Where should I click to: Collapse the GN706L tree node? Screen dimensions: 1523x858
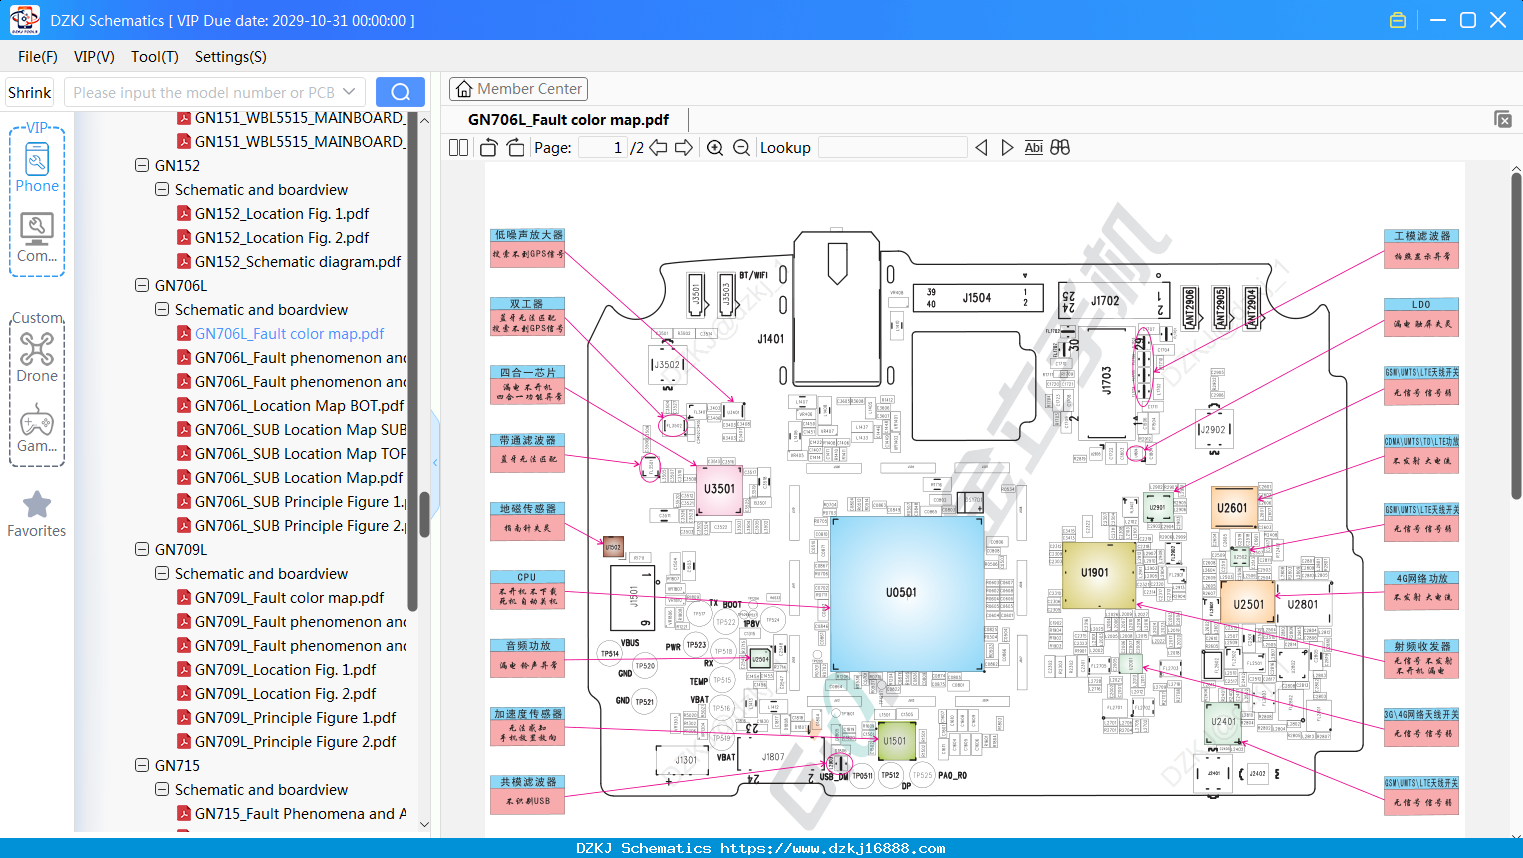pyautogui.click(x=142, y=286)
